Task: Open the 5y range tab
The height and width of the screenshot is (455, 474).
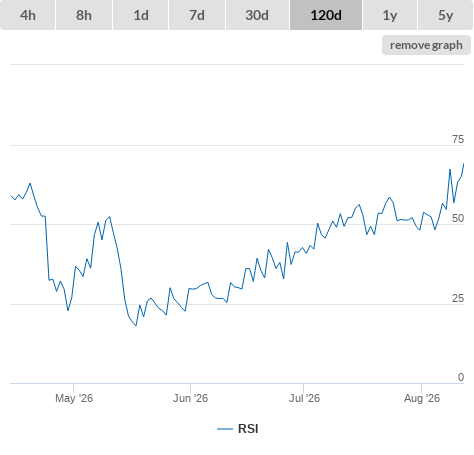Action: (446, 15)
